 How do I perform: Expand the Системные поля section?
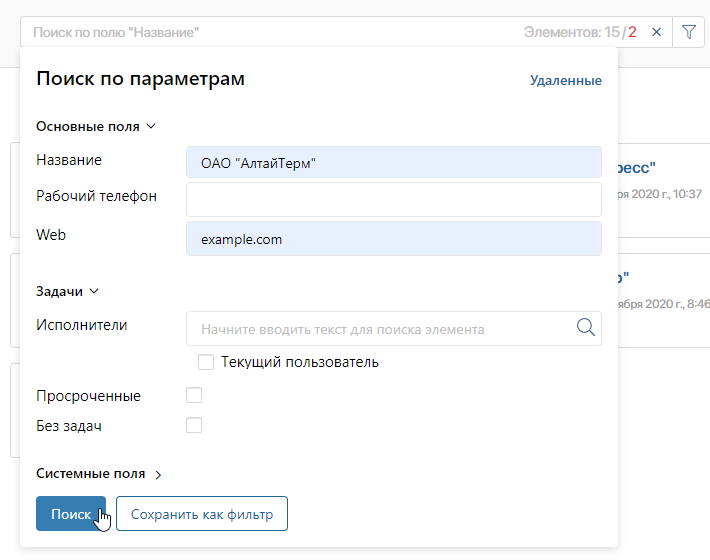click(x=99, y=474)
